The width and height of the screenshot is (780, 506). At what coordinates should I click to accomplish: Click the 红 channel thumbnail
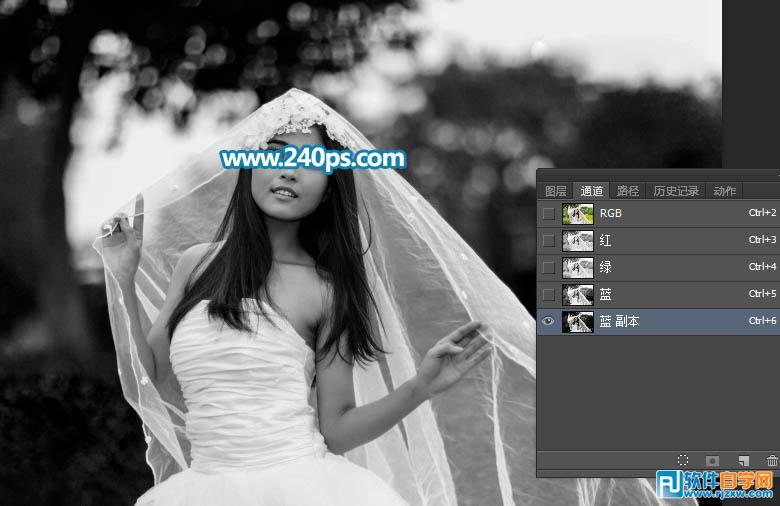(x=577, y=240)
